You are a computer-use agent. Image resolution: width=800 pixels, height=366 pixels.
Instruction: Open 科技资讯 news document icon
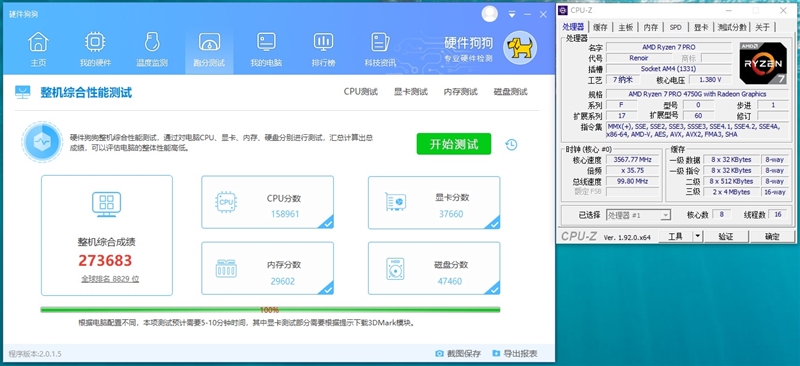pos(380,42)
